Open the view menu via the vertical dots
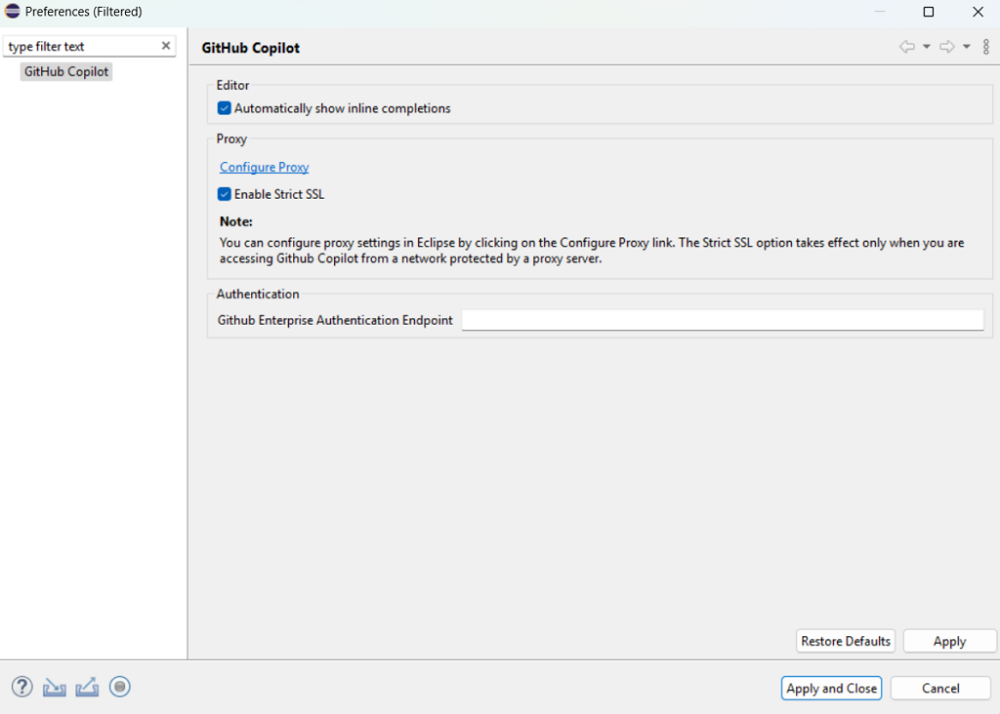 click(x=985, y=46)
